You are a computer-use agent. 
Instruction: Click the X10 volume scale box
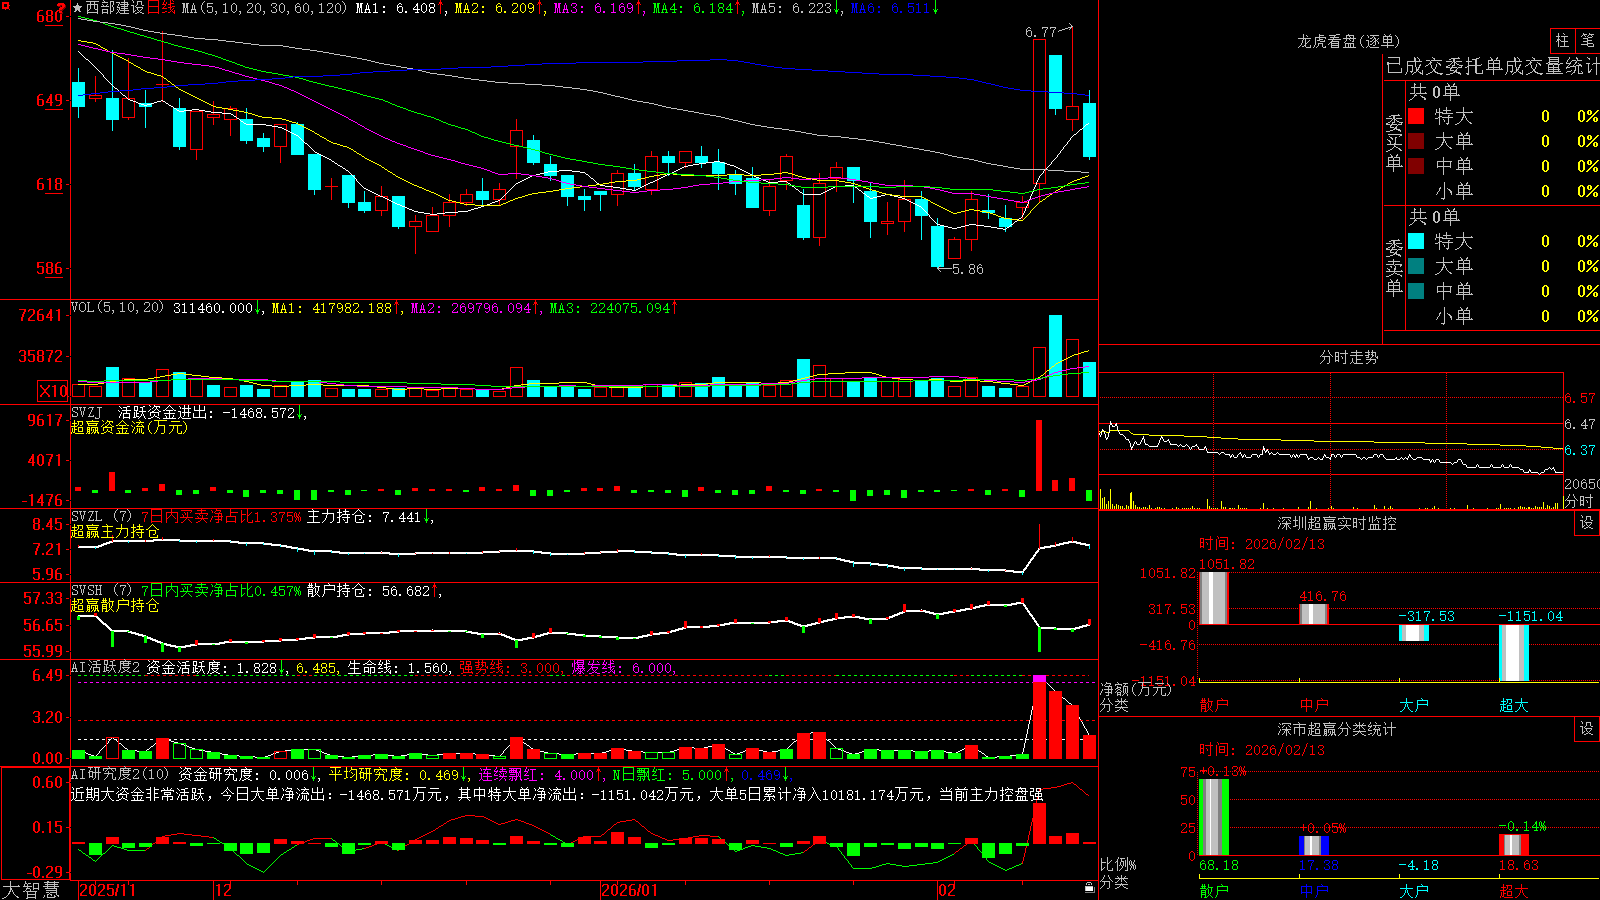pos(53,391)
